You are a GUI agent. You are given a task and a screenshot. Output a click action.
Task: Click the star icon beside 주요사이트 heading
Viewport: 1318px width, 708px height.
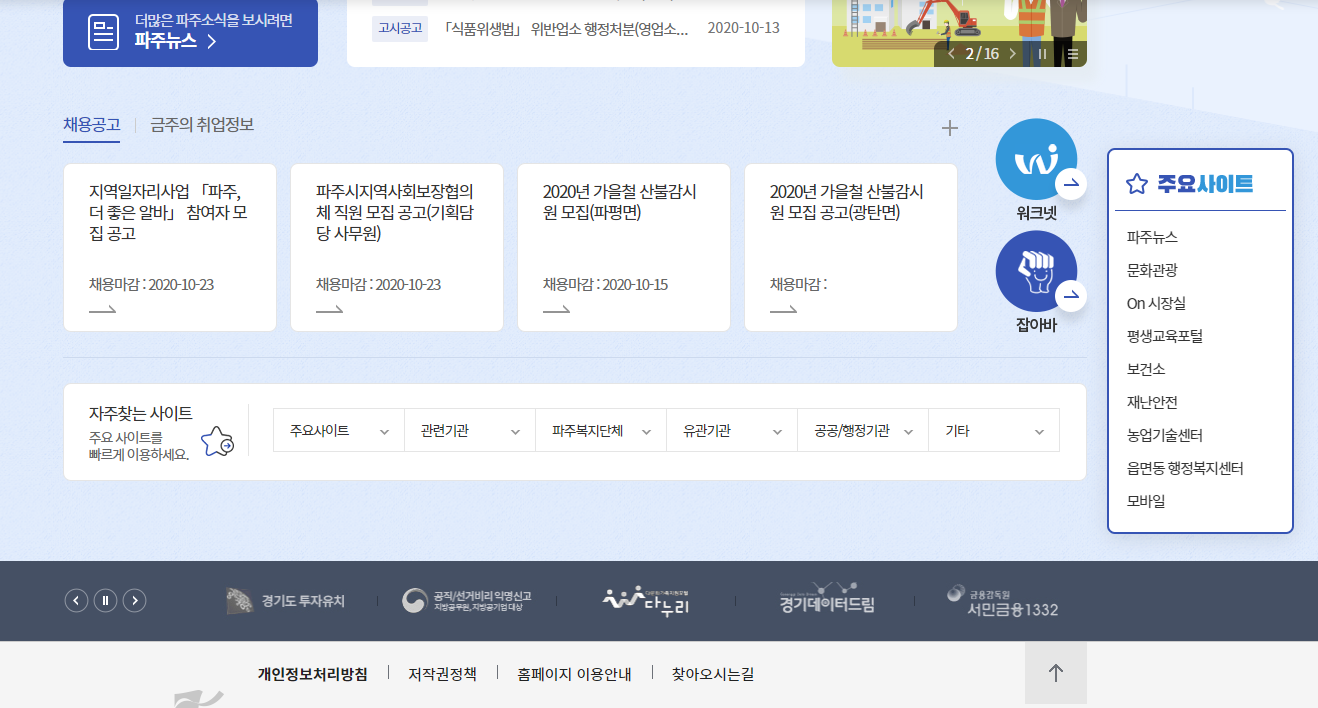[1136, 184]
